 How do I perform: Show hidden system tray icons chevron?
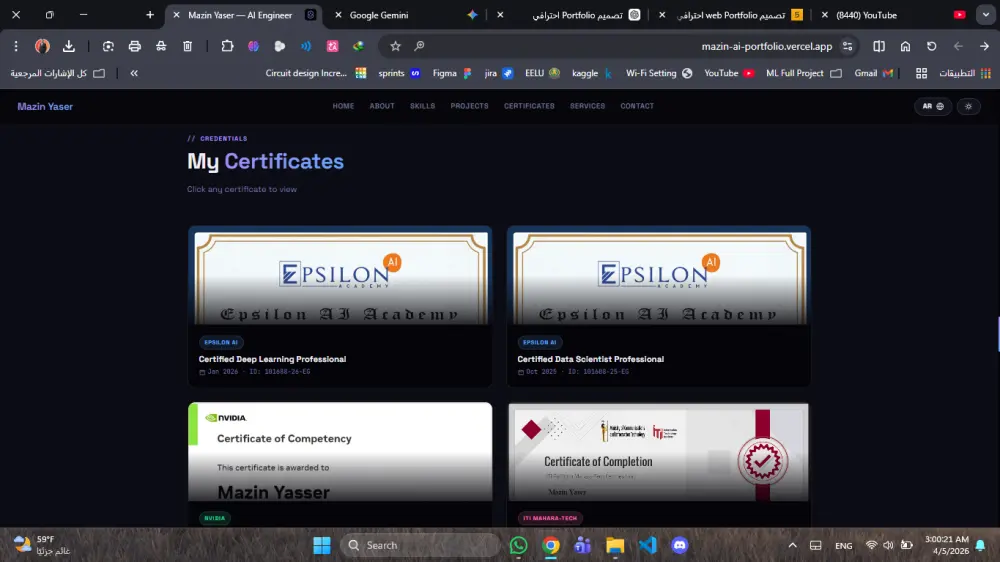pyautogui.click(x=792, y=545)
